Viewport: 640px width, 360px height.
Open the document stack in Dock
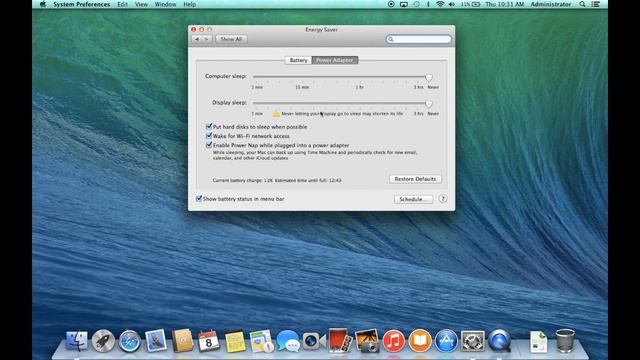(x=538, y=341)
